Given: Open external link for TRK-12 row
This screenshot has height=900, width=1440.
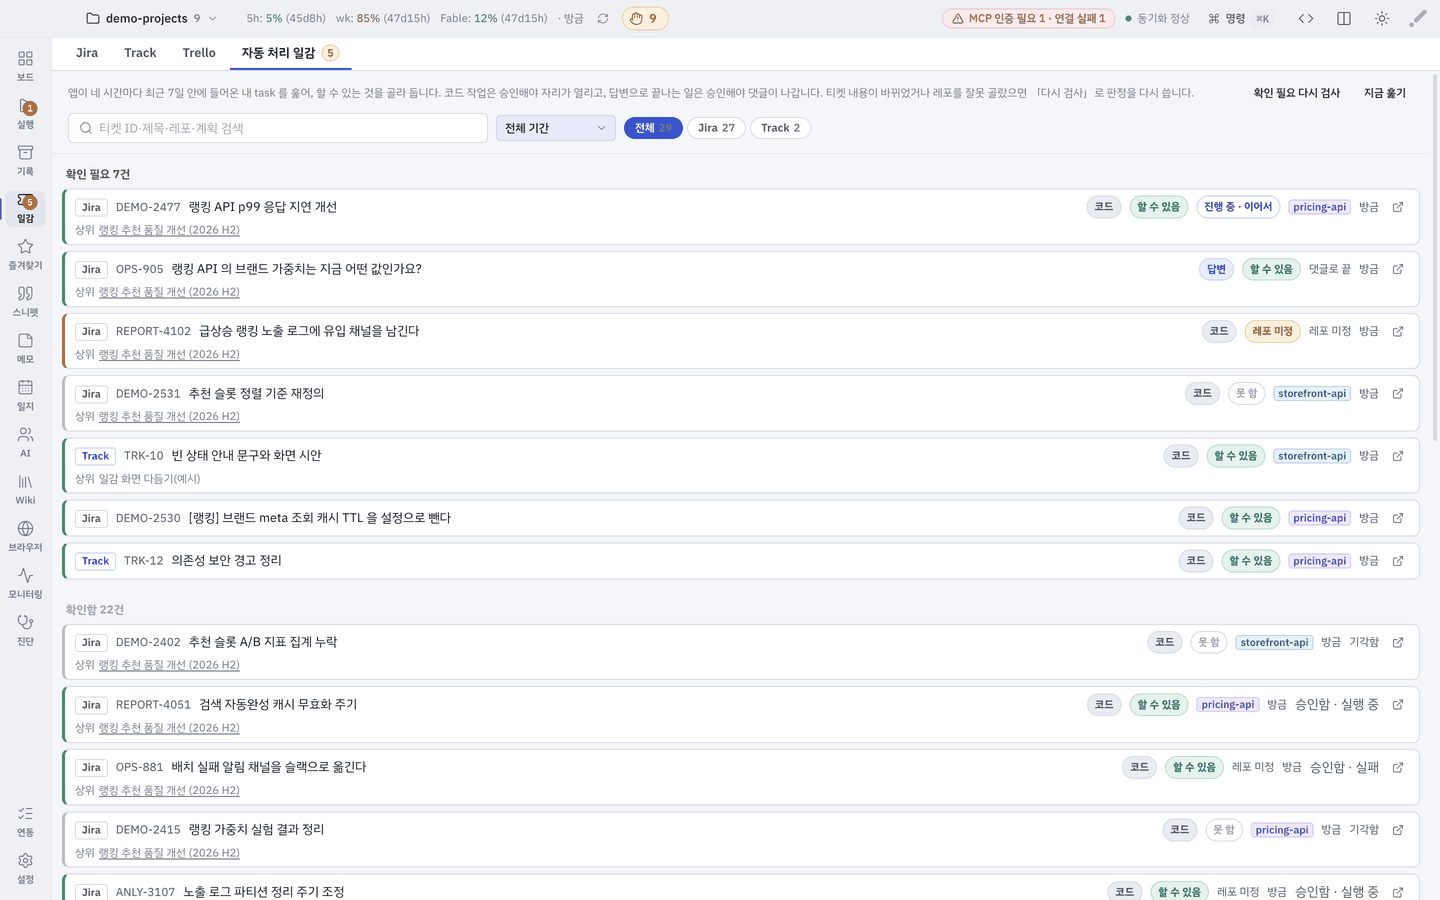Looking at the screenshot, I should 1398,561.
